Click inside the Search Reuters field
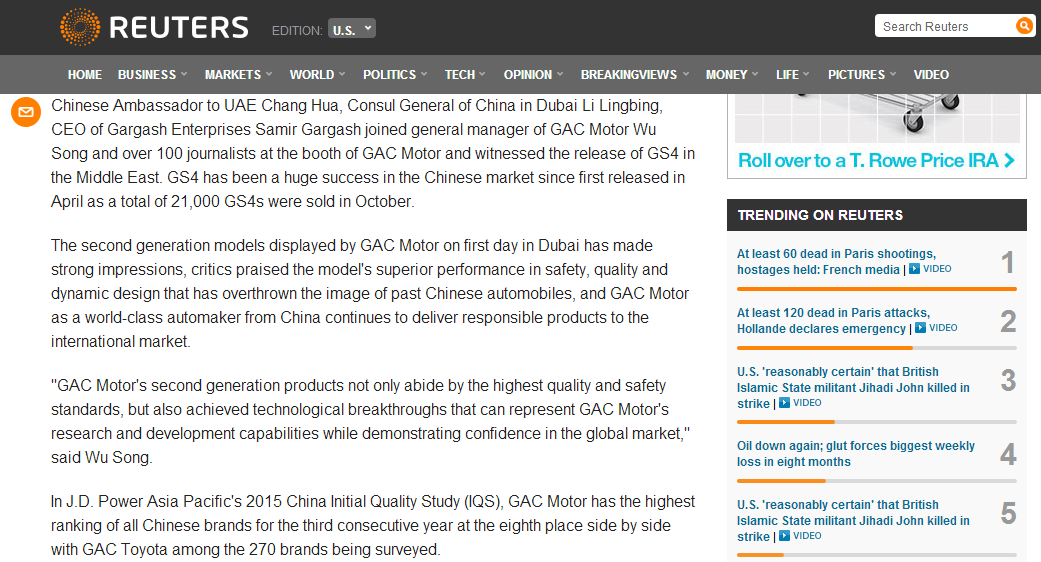Image resolution: width=1041 pixels, height=562 pixels. coord(945,26)
